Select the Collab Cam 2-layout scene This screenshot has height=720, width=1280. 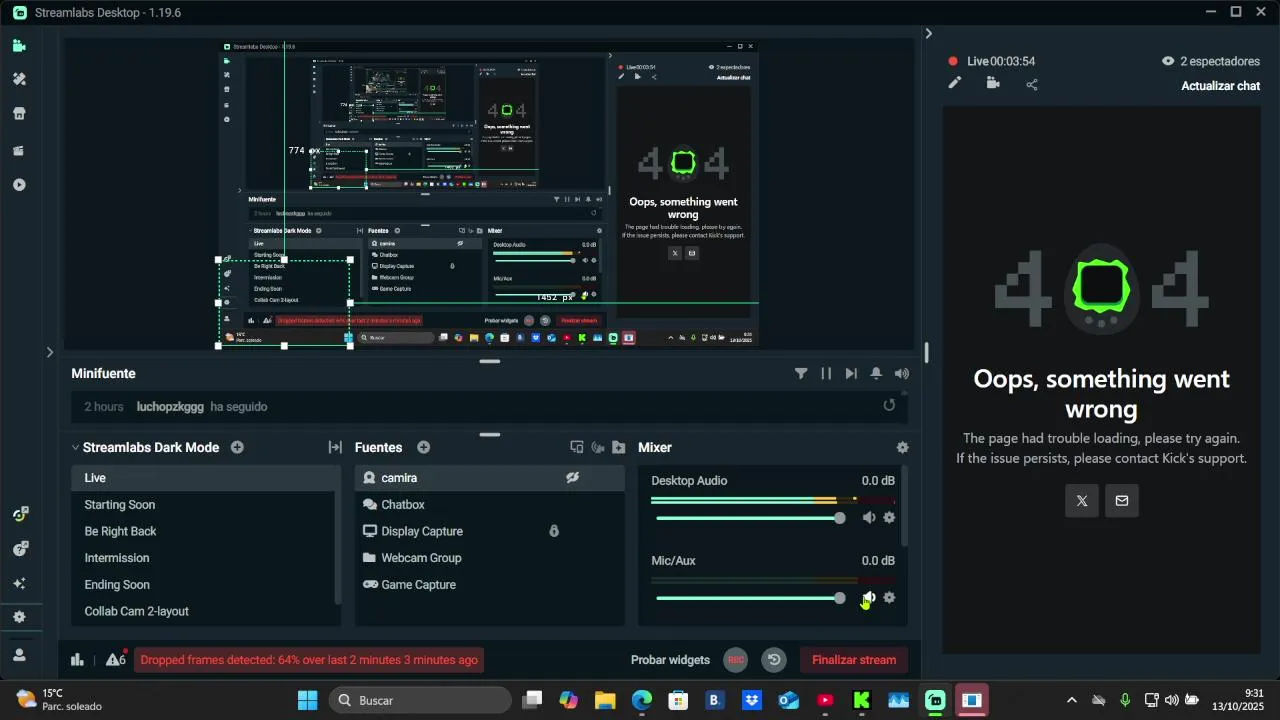click(205, 611)
